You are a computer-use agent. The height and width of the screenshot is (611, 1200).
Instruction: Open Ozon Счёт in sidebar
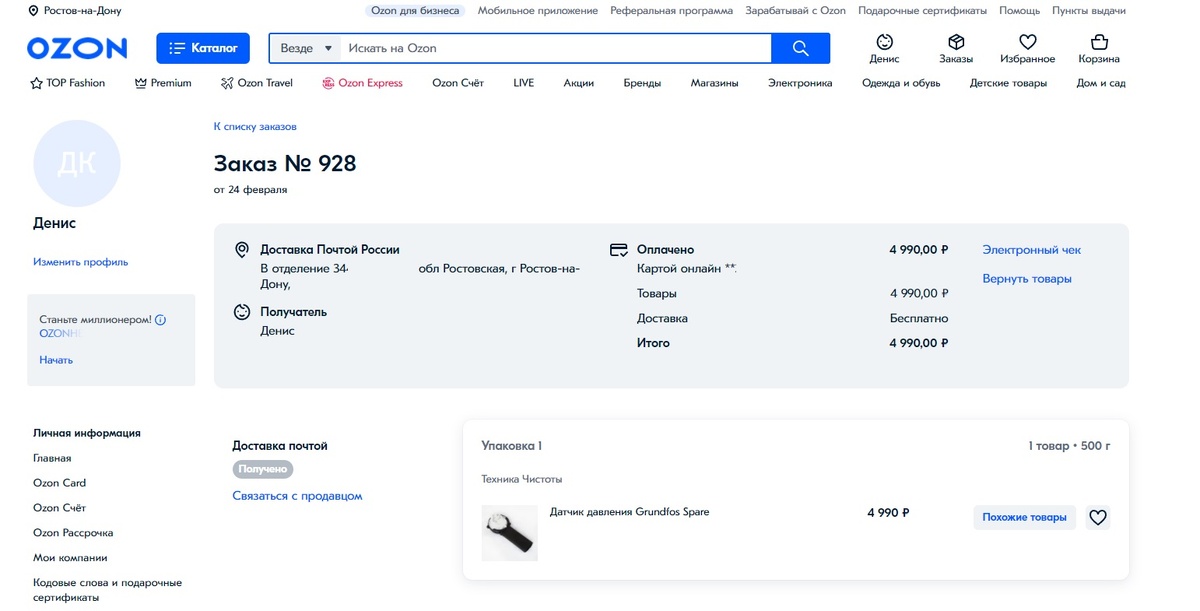pyautogui.click(x=60, y=508)
